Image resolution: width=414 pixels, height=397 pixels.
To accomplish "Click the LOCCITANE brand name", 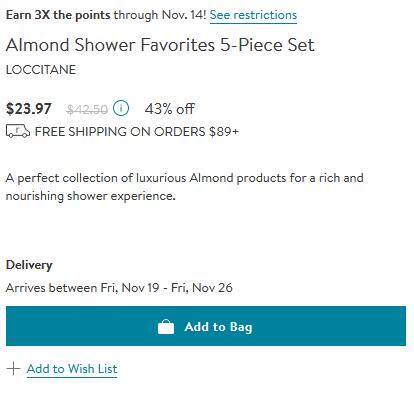I will (x=41, y=70).
